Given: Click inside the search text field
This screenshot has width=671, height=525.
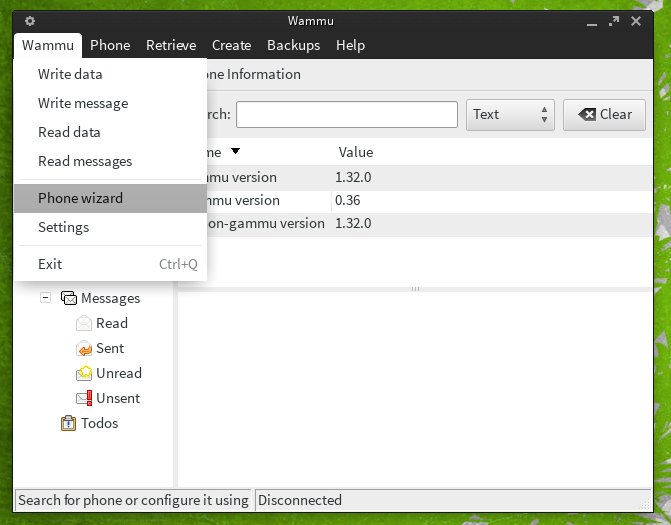Looking at the screenshot, I should pos(346,114).
